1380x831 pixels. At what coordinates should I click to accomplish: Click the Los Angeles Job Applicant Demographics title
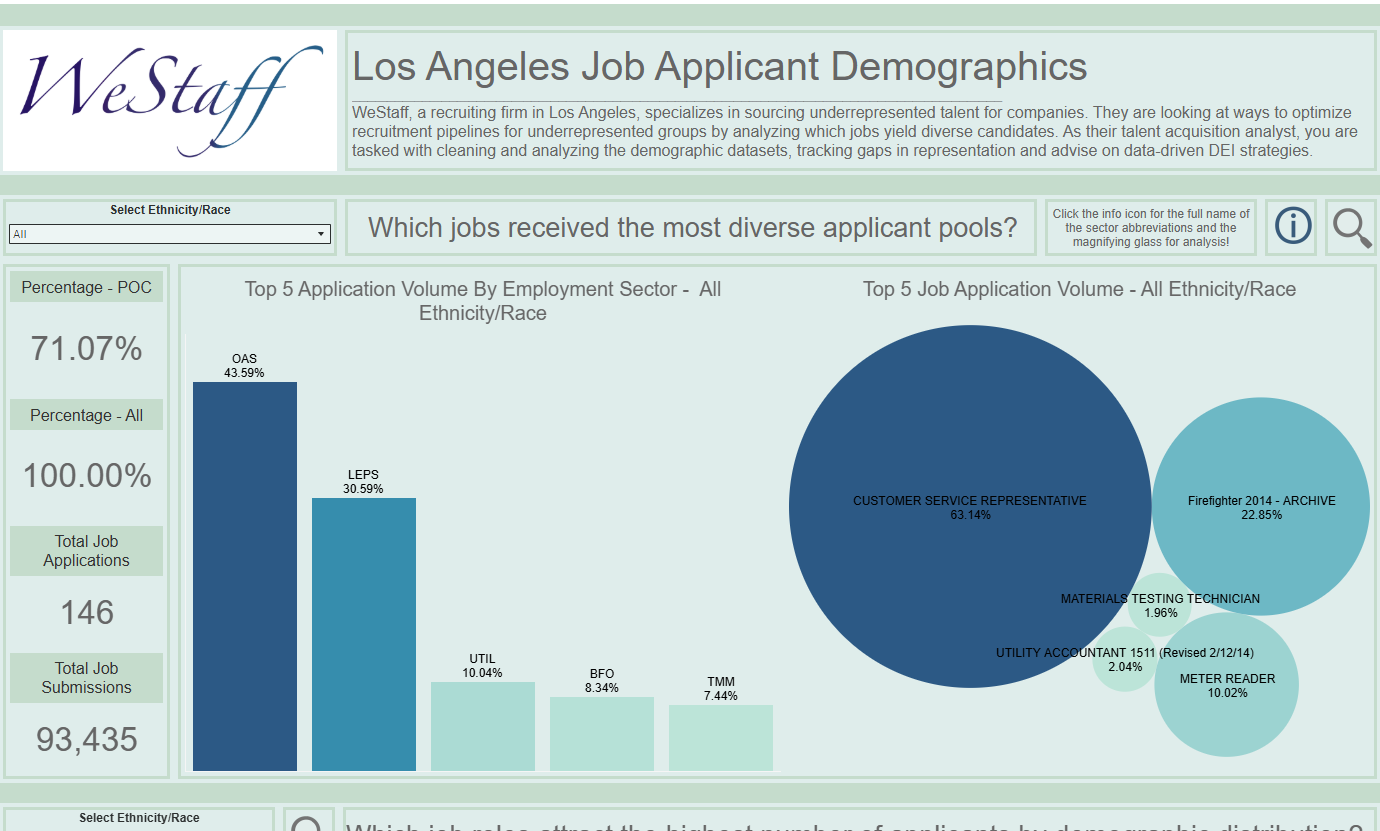coord(720,67)
